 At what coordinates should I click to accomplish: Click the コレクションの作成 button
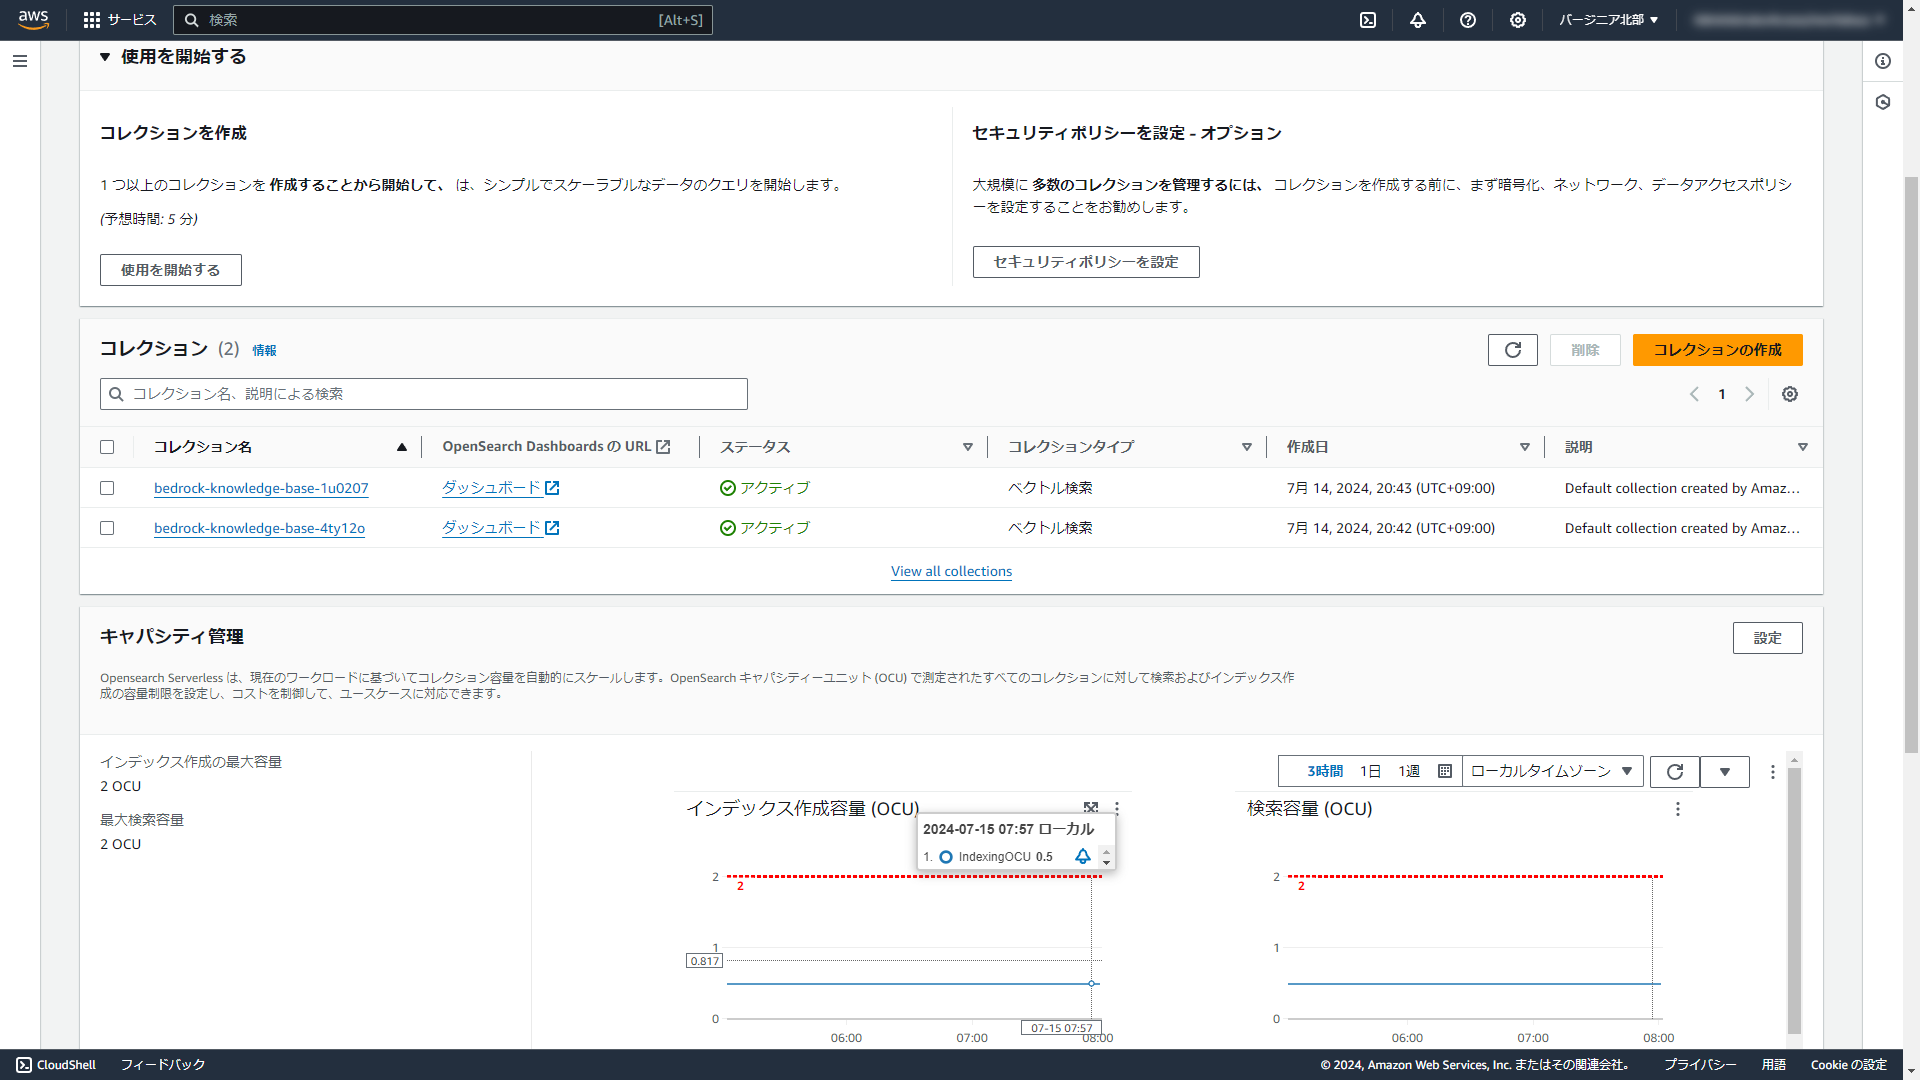(x=1717, y=350)
